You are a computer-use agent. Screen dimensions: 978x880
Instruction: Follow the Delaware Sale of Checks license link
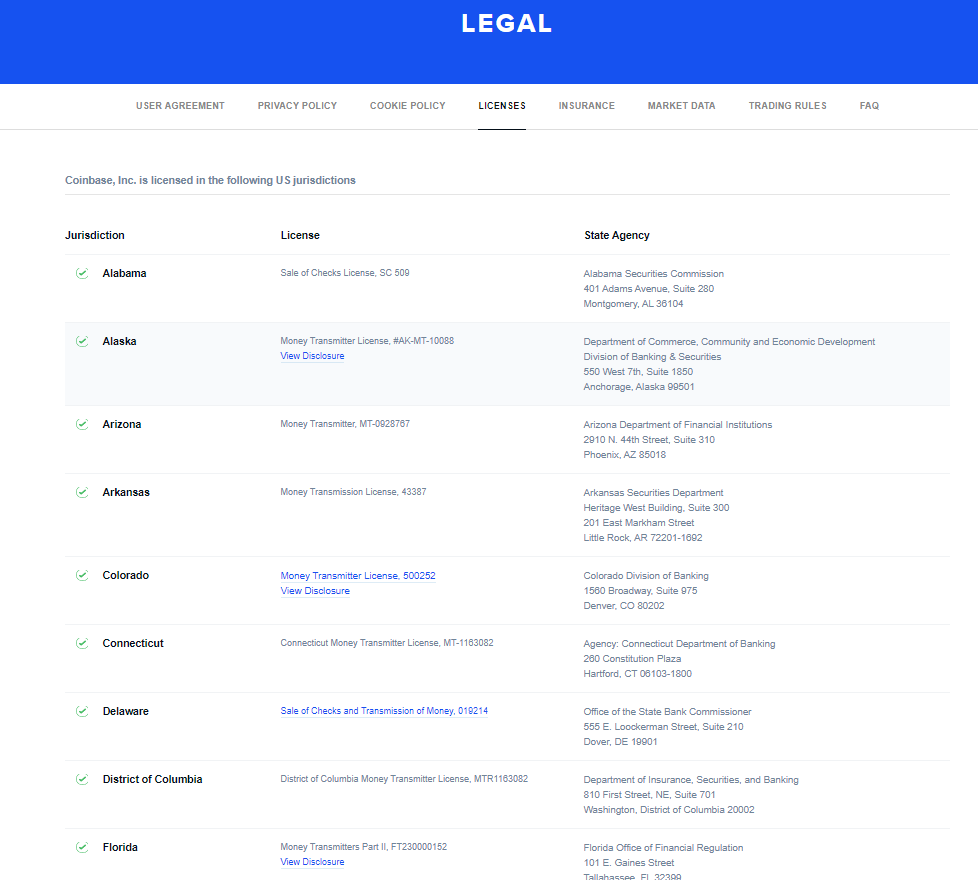[384, 711]
